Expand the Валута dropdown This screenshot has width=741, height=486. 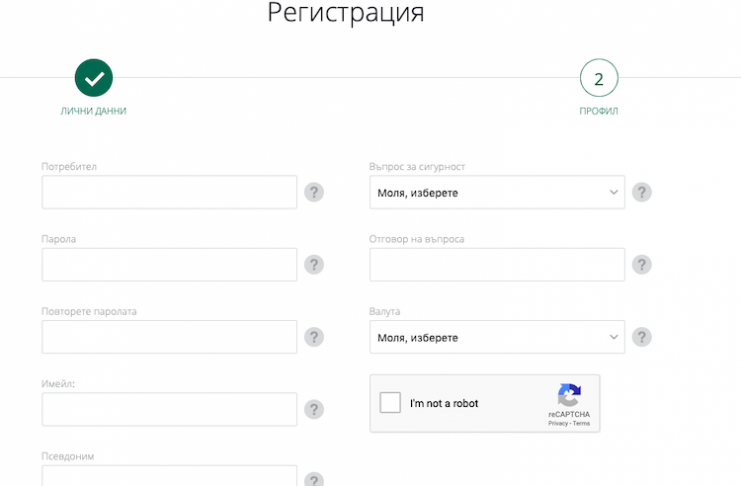click(497, 337)
